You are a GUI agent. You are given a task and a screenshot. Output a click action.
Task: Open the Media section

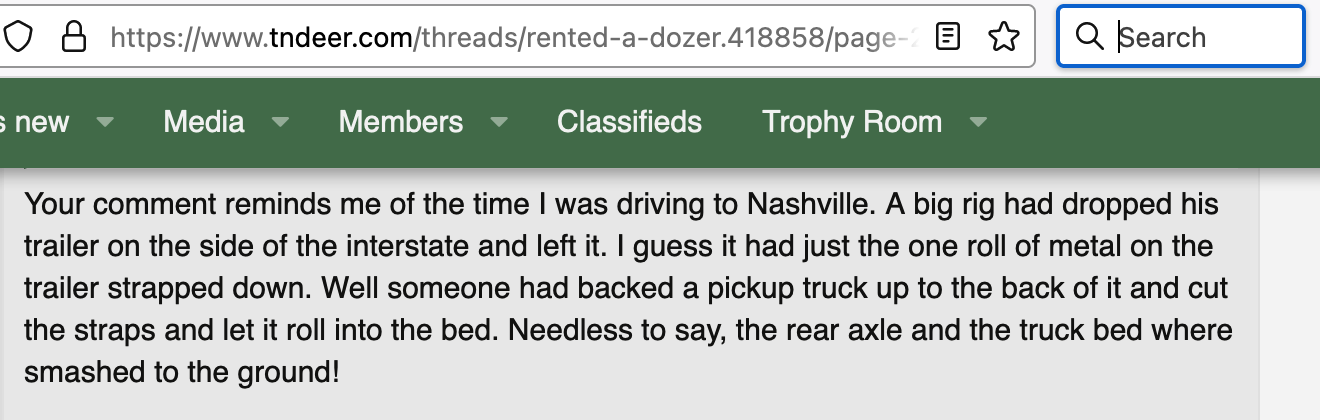(x=204, y=122)
